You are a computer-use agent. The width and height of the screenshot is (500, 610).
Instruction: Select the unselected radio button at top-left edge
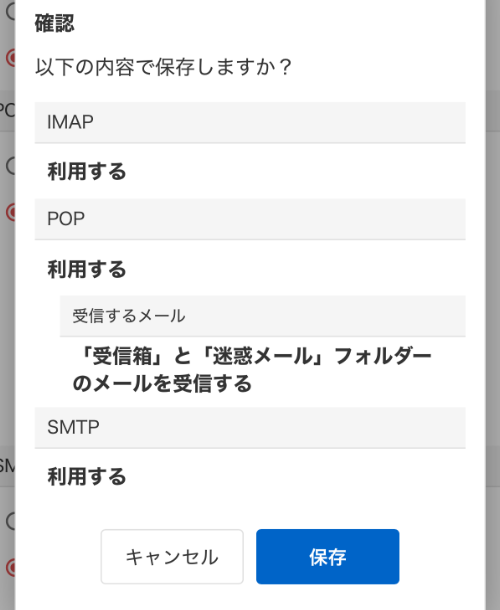[11, 11]
